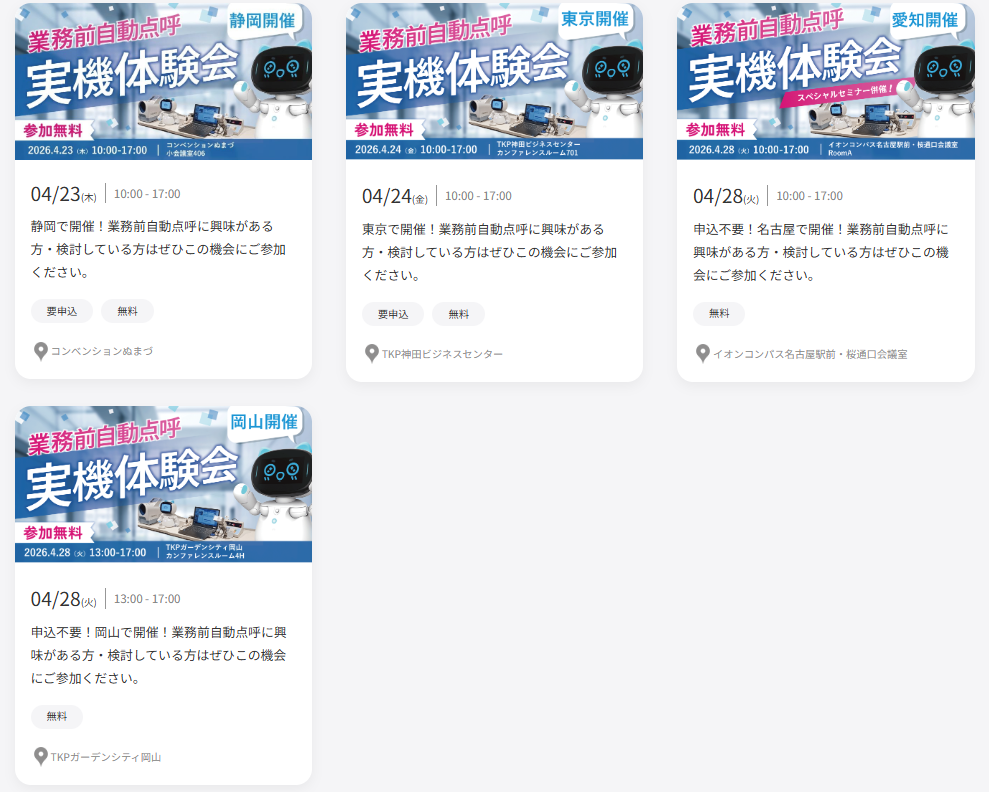Select the コンベンションぬまづ venue text

(x=102, y=351)
